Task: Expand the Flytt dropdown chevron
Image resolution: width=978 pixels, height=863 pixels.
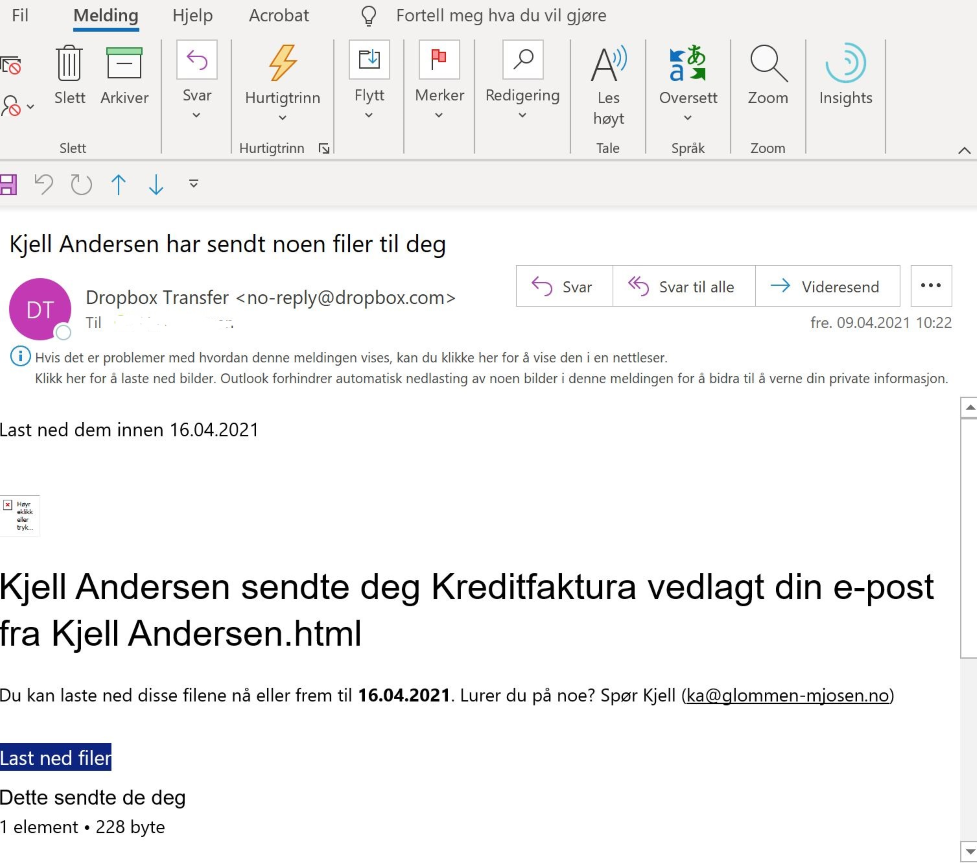Action: point(369,115)
